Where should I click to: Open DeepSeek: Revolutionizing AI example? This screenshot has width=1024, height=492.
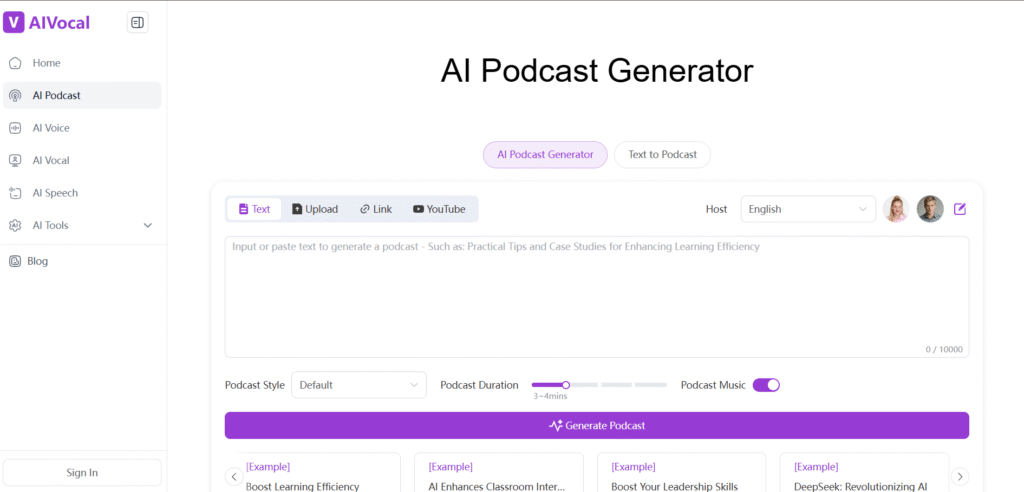click(x=865, y=472)
